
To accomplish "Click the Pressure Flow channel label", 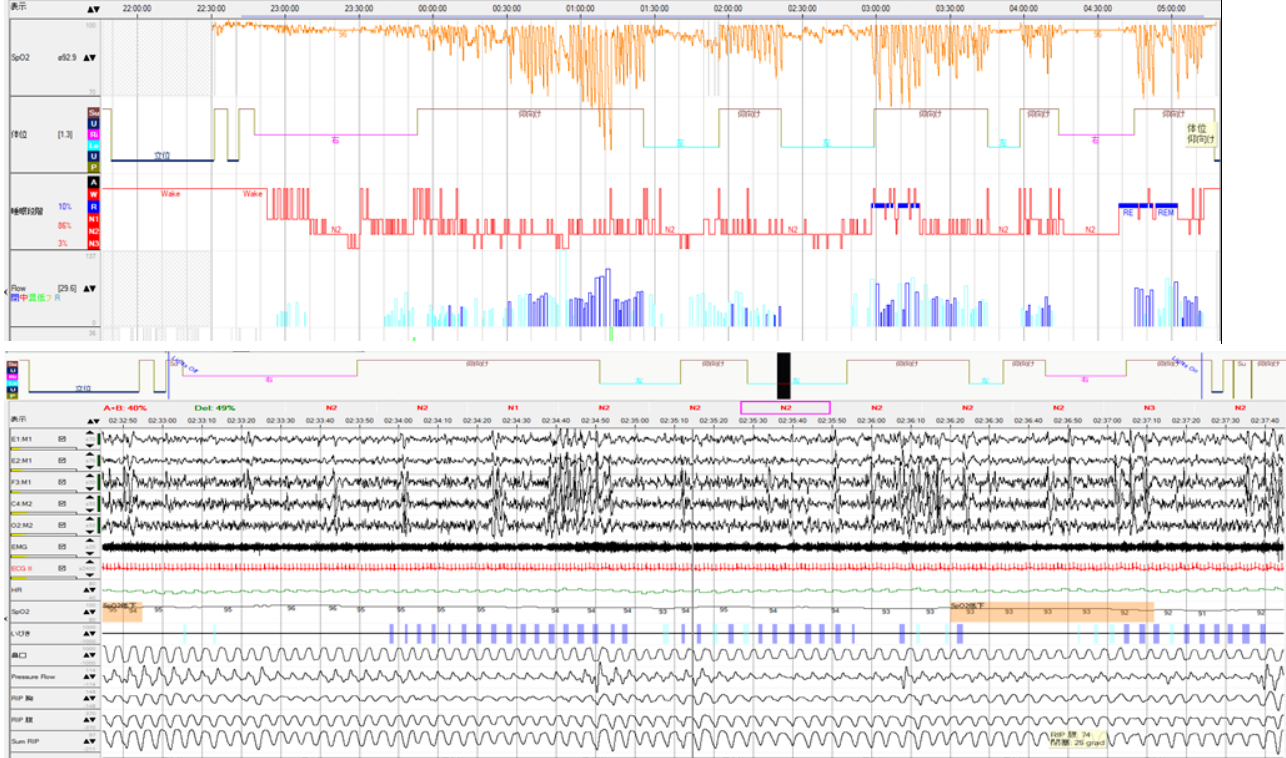I will (x=33, y=677).
